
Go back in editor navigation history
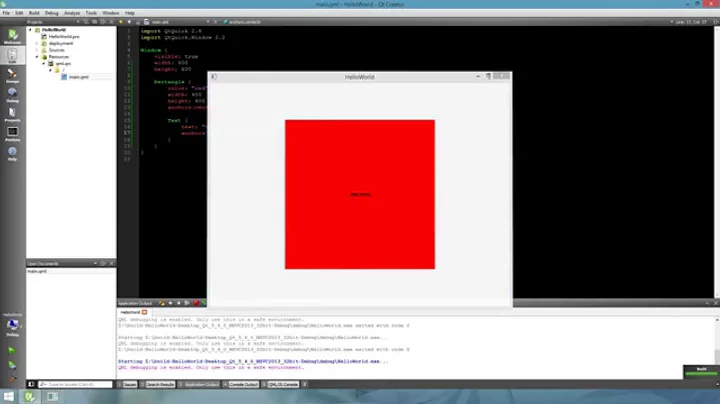coord(121,22)
